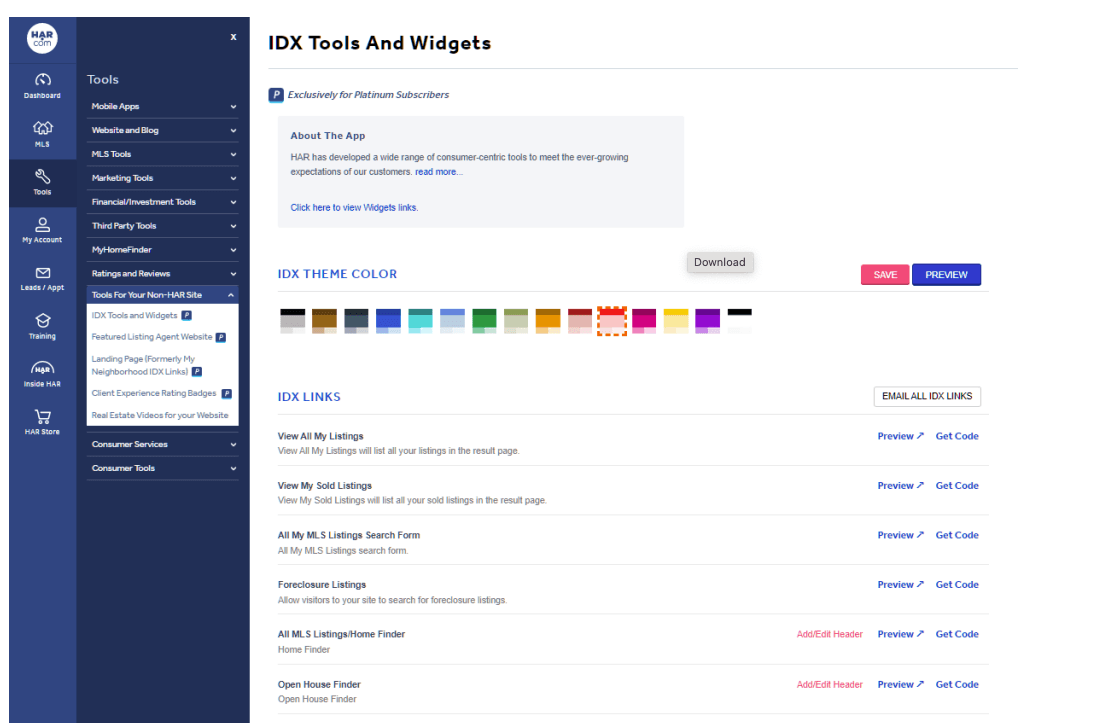Expand Financial/Investment Tools menu
This screenshot has height=723, width=1116.
[x=163, y=202]
